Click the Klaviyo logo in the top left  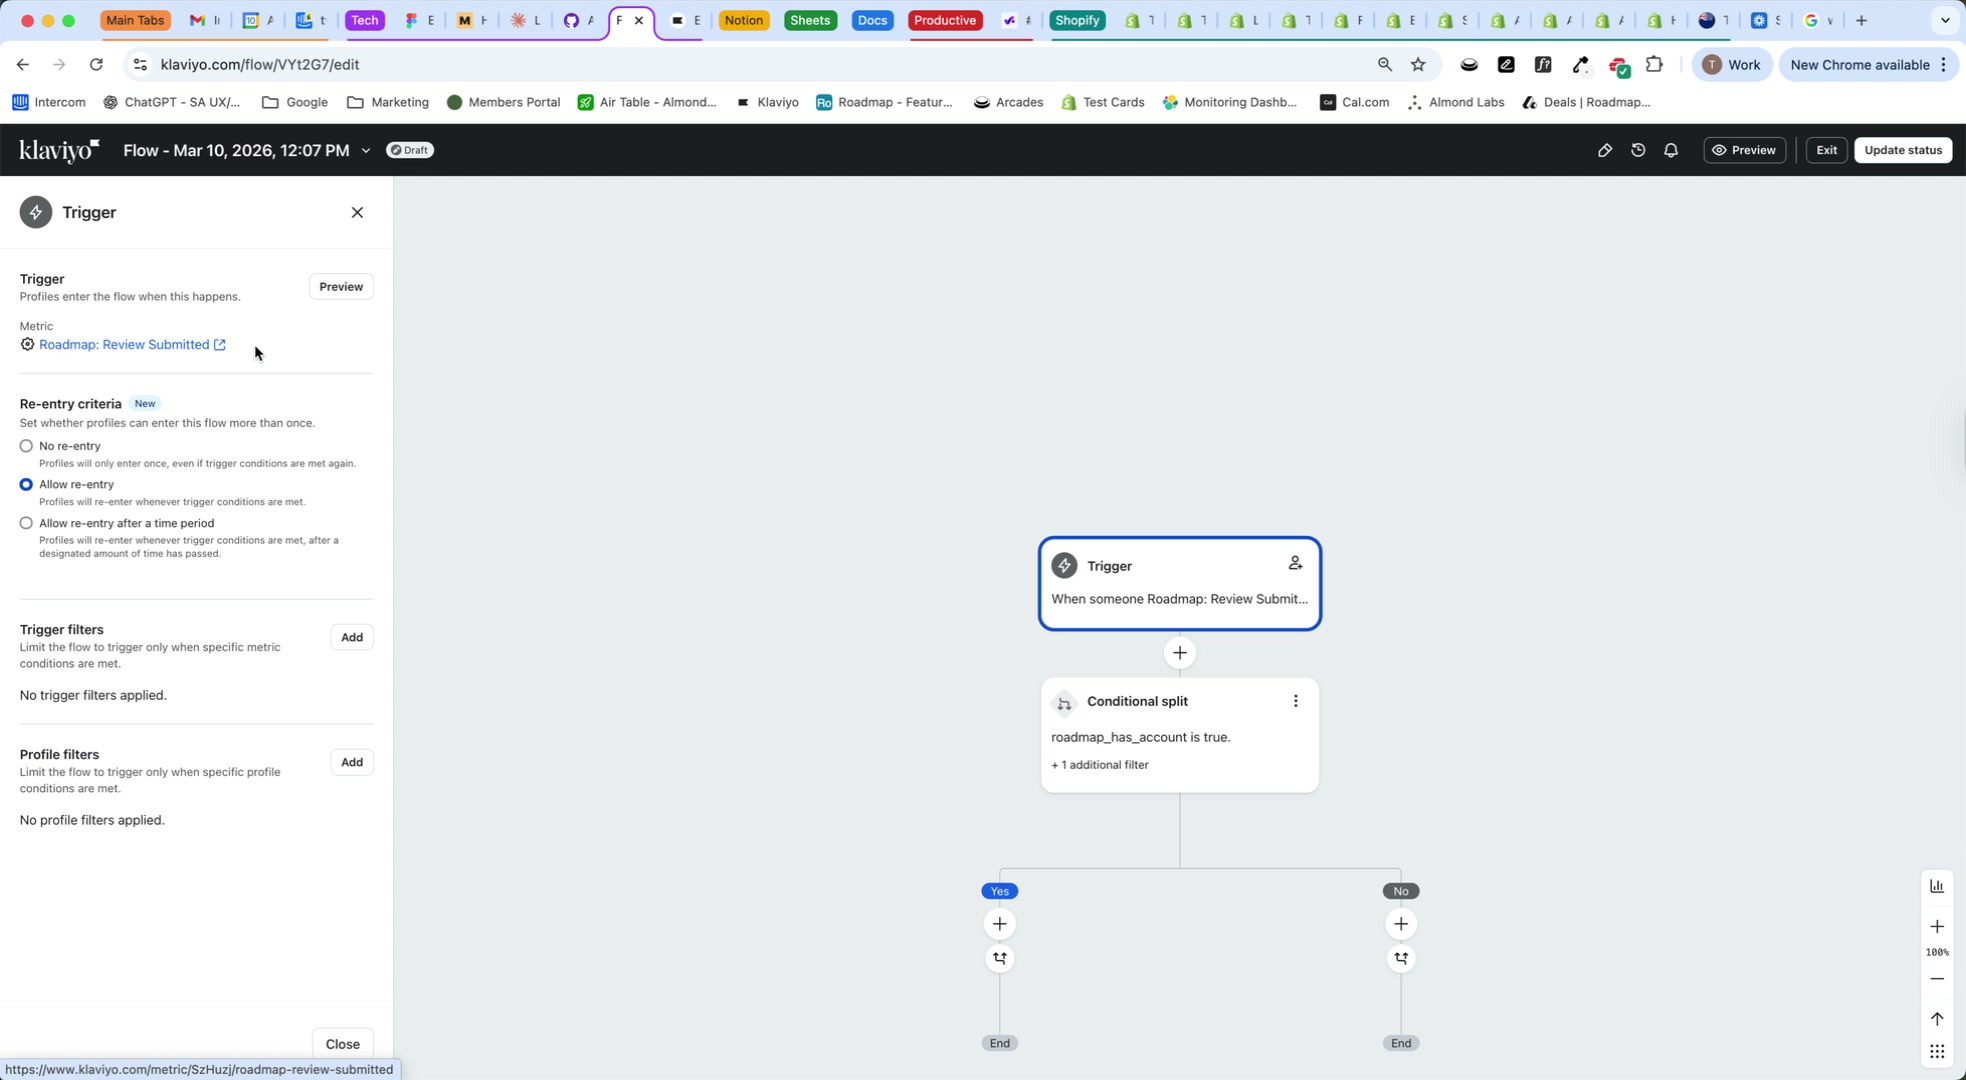[x=57, y=150]
